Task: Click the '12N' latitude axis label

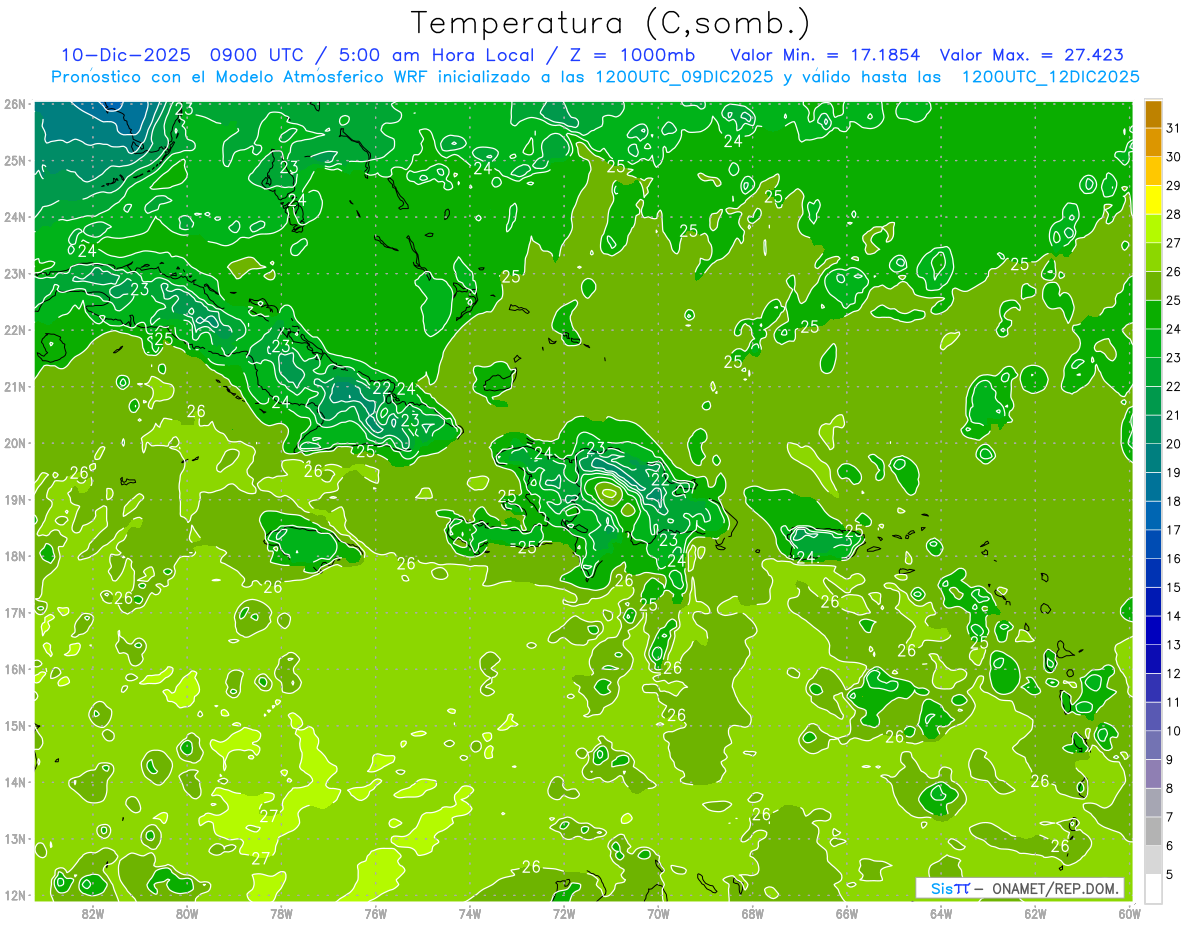Action: pos(15,895)
